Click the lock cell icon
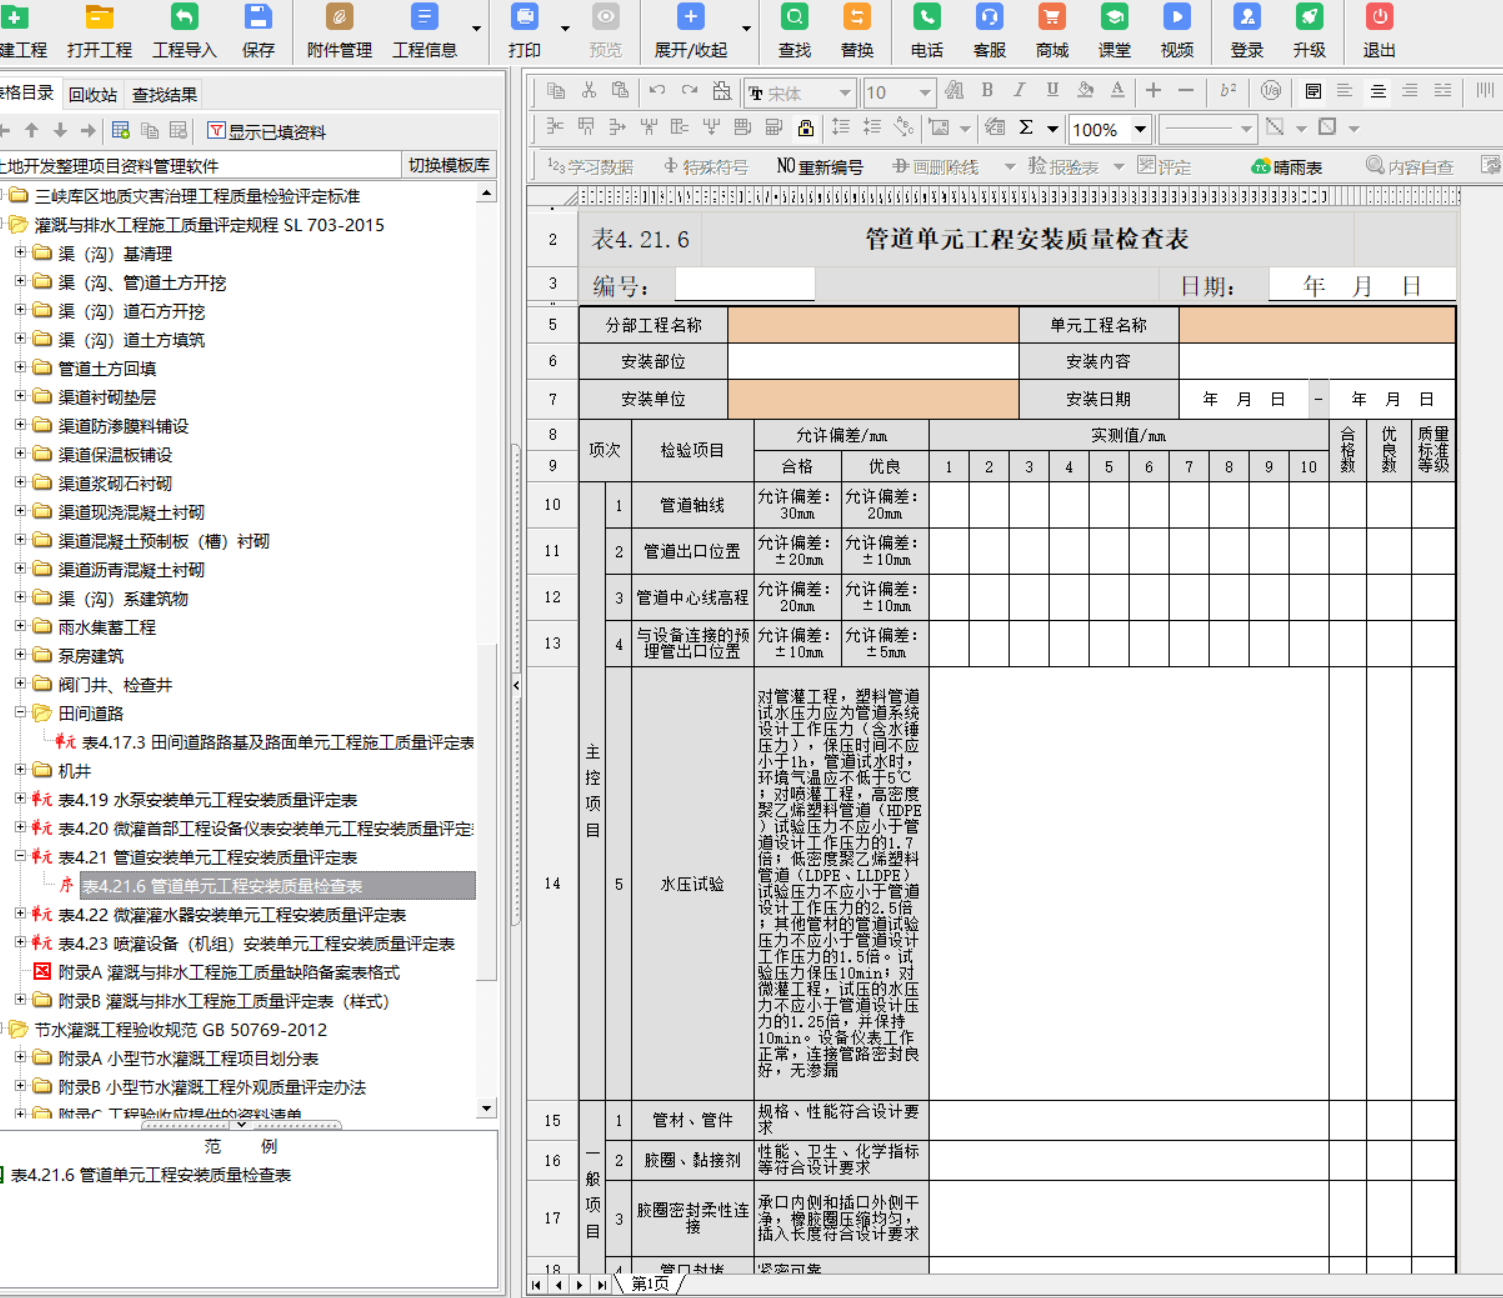Image resolution: width=1503 pixels, height=1298 pixels. [805, 128]
